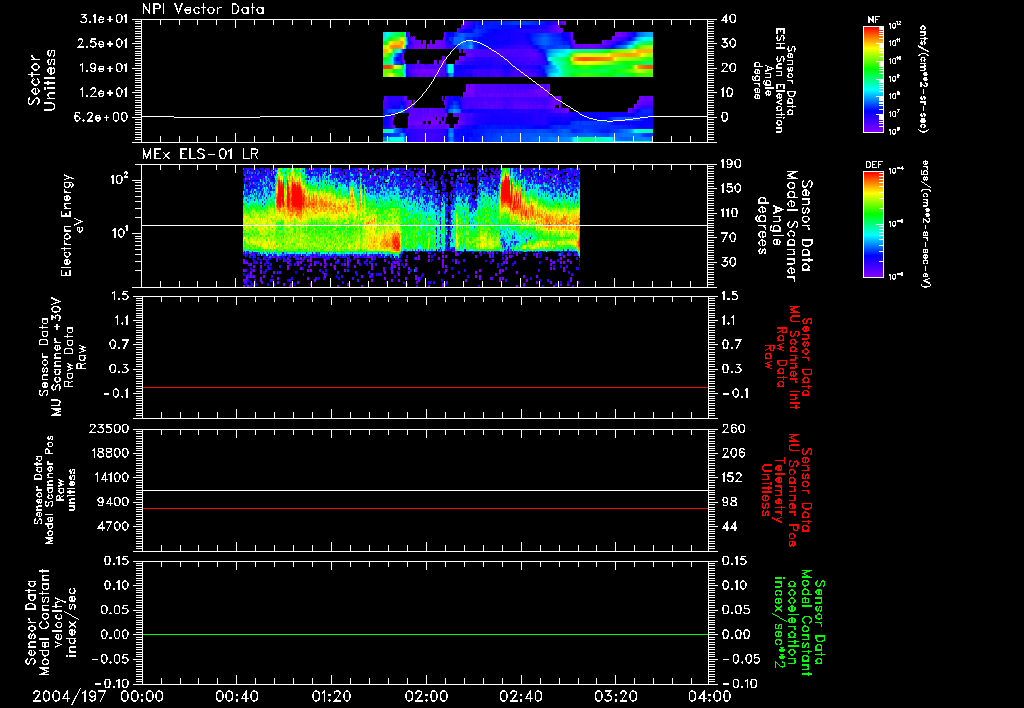
Task: Click the 02:40 time axis label
Action: (520, 696)
